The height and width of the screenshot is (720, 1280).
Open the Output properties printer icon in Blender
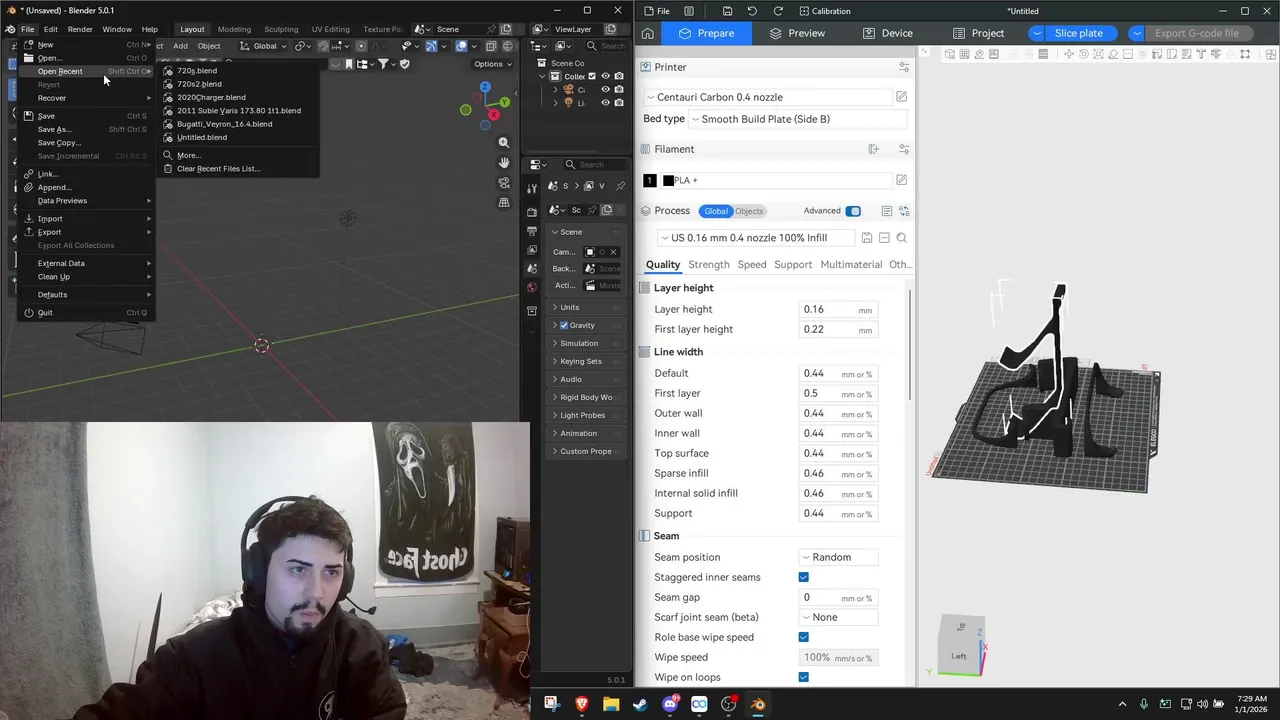[x=532, y=231]
